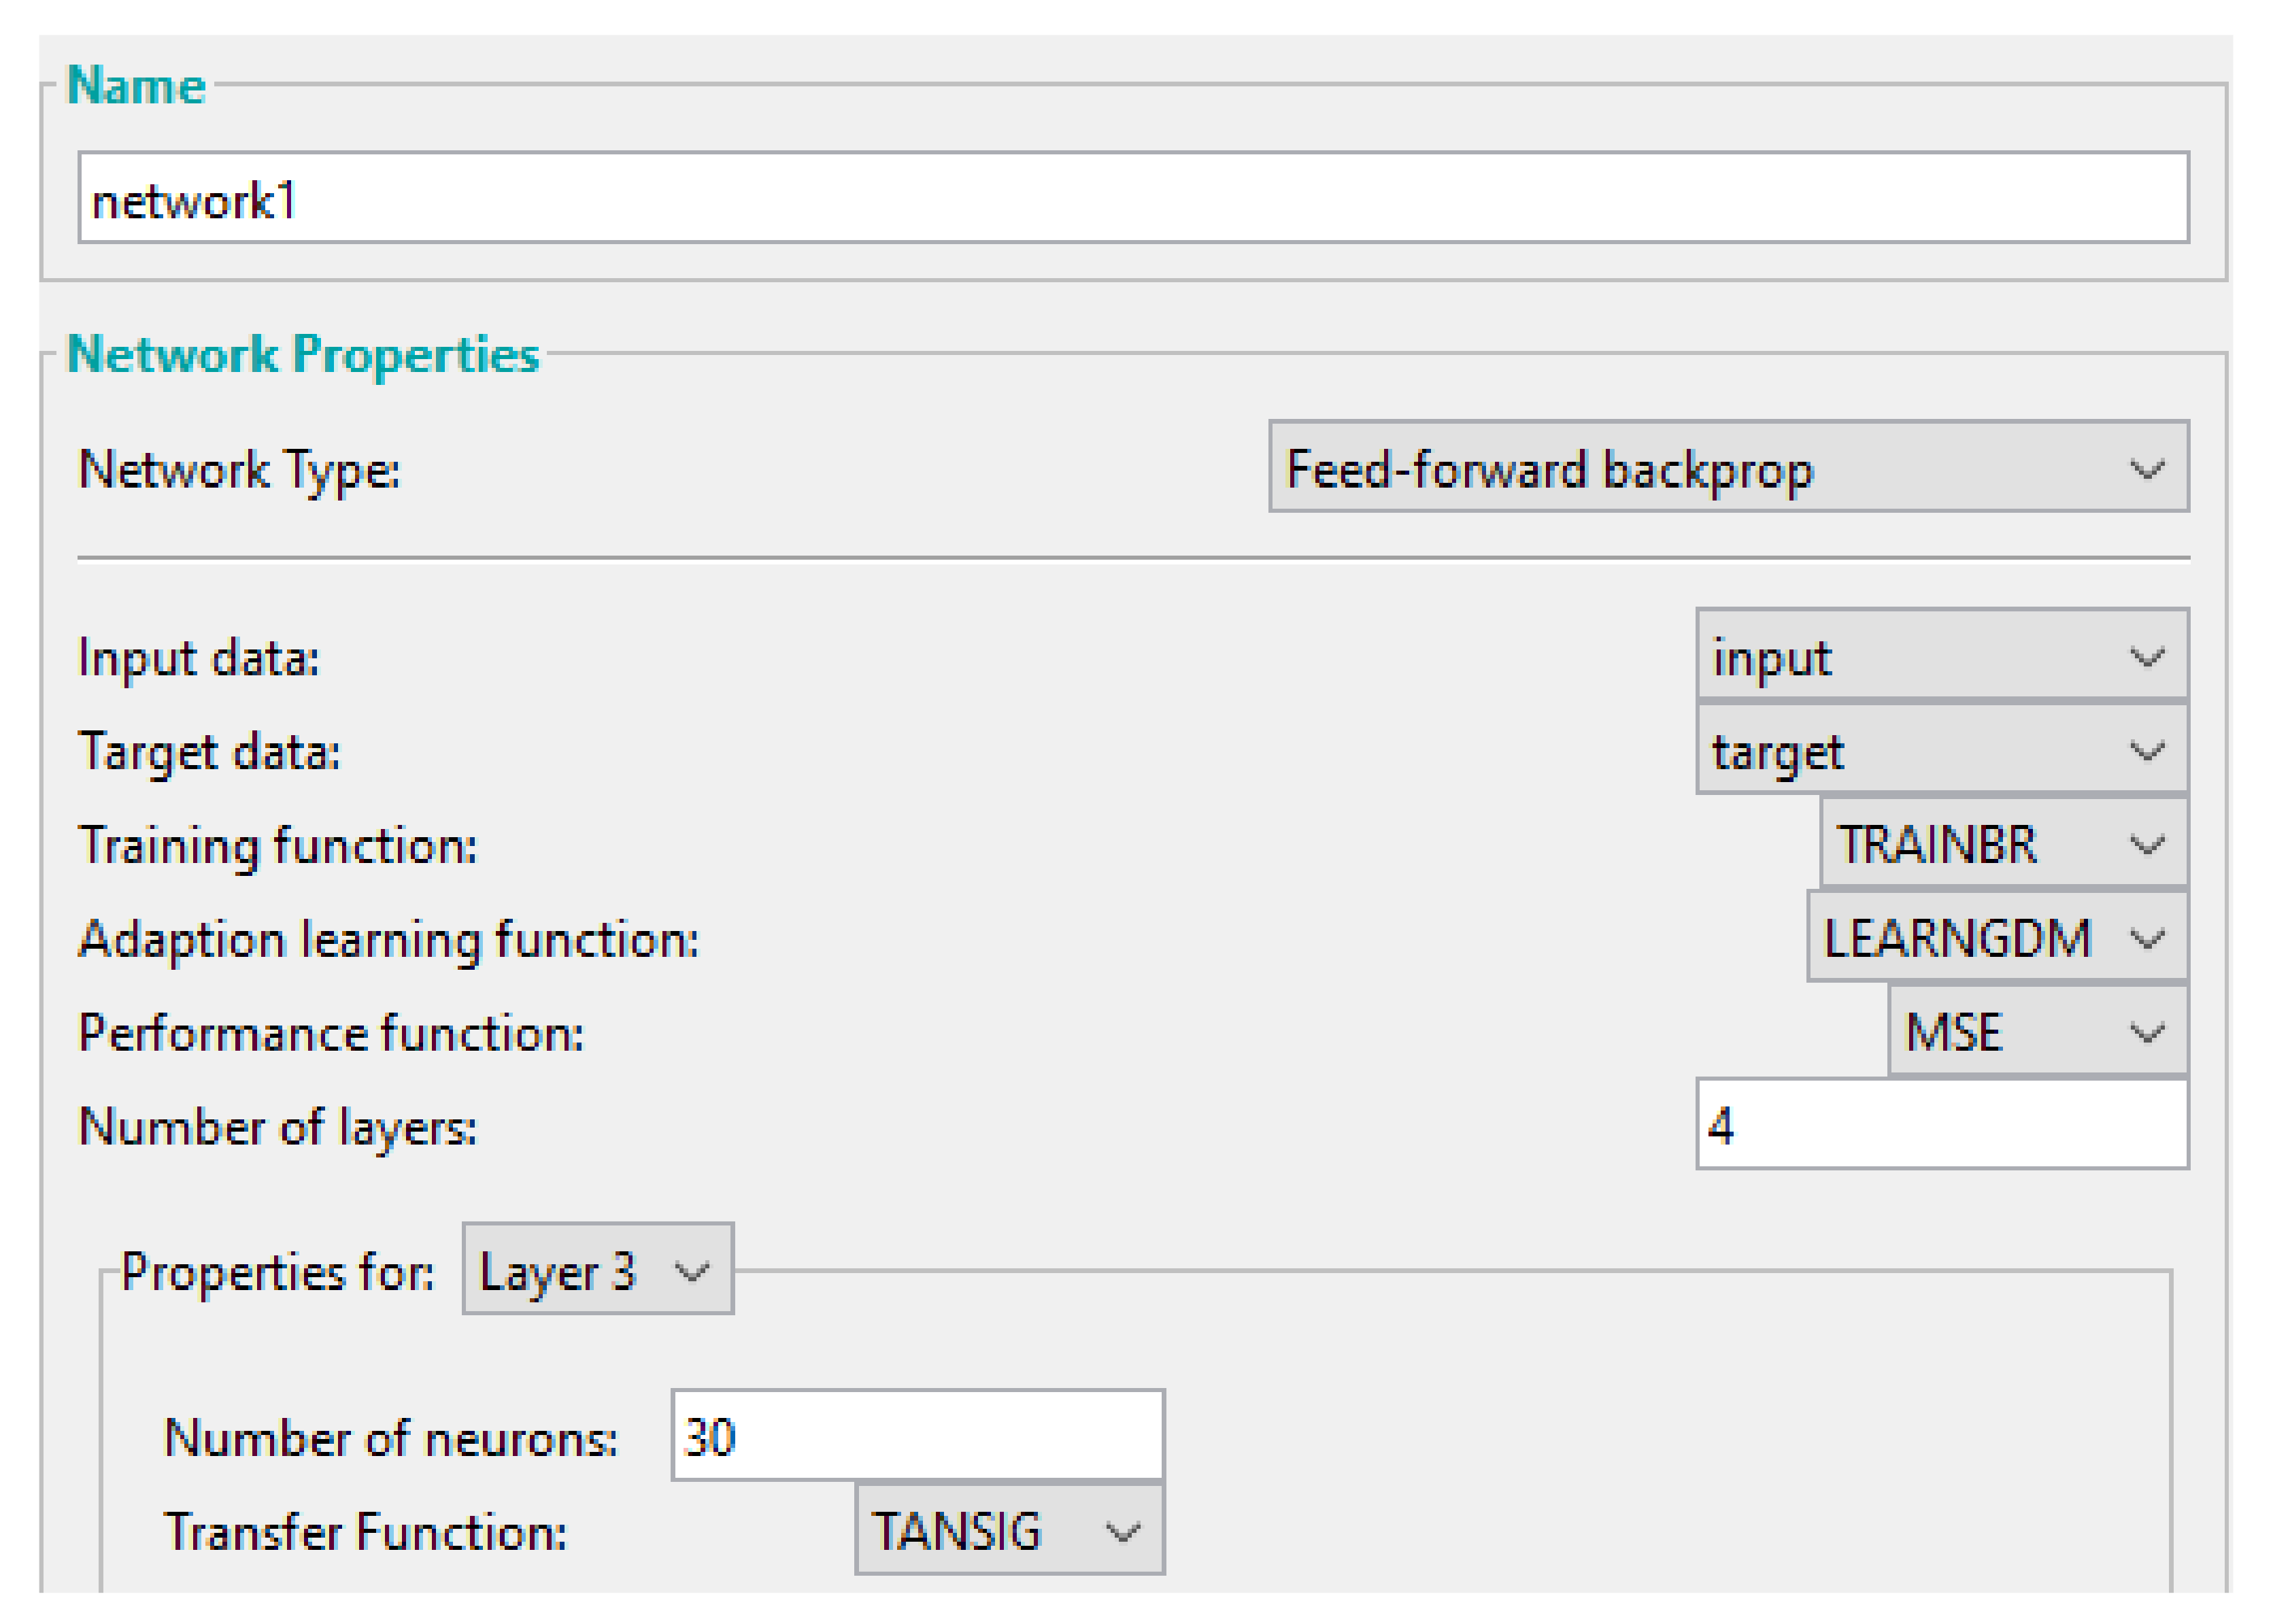The width and height of the screenshot is (2273, 1624).
Task: Expand the LEARNGDM adaption learning dropdown
Action: (x=1996, y=938)
